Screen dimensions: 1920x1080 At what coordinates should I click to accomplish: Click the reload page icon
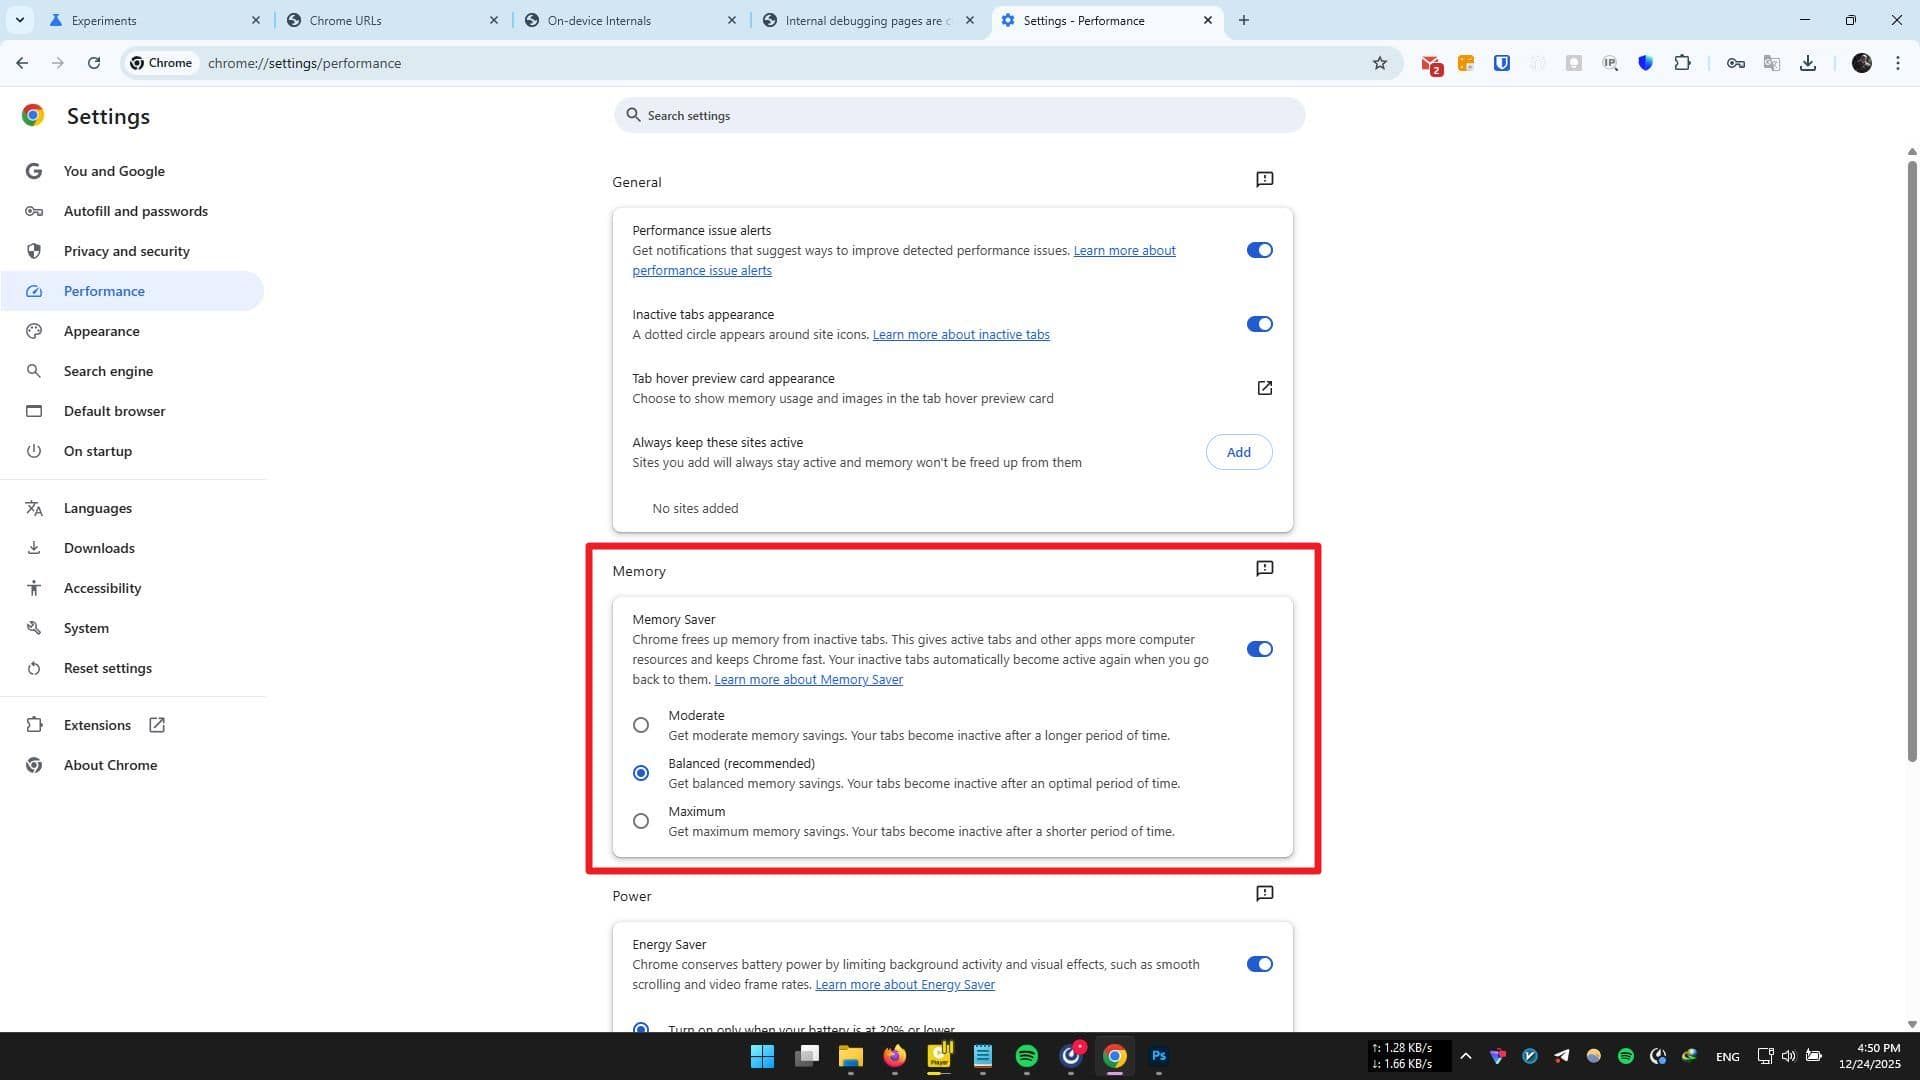[94, 63]
